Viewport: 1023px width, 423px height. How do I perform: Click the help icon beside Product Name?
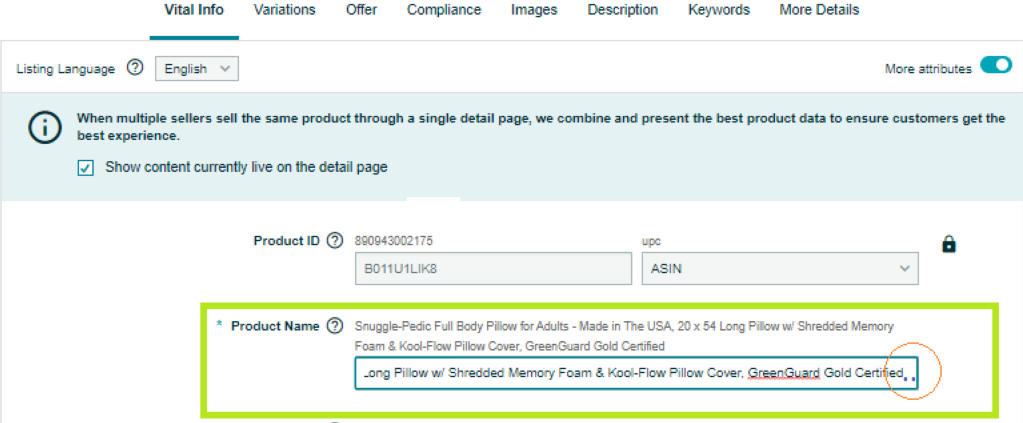tap(335, 326)
